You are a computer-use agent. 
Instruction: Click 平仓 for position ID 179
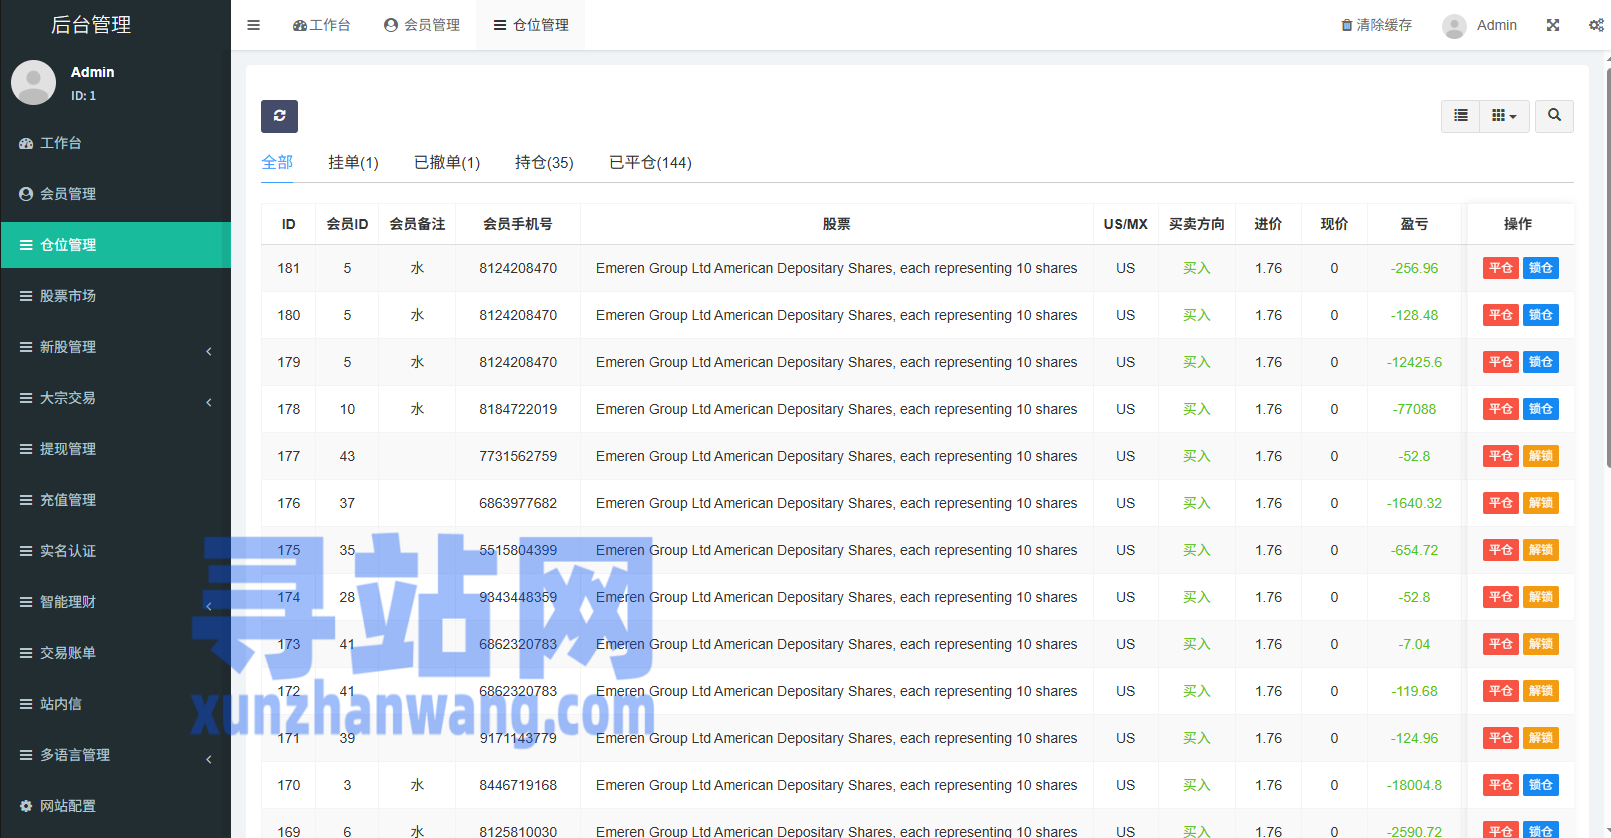point(1500,362)
